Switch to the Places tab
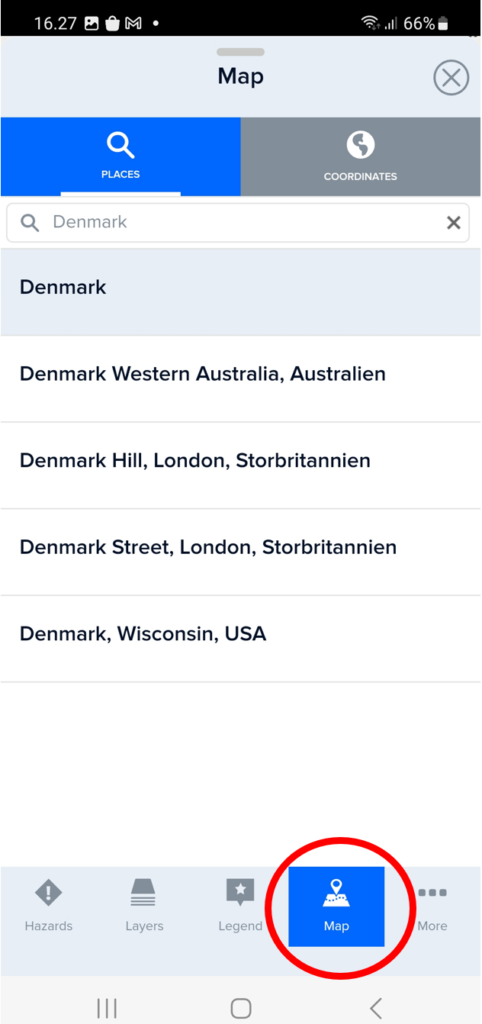The width and height of the screenshot is (482, 1024). [121, 157]
